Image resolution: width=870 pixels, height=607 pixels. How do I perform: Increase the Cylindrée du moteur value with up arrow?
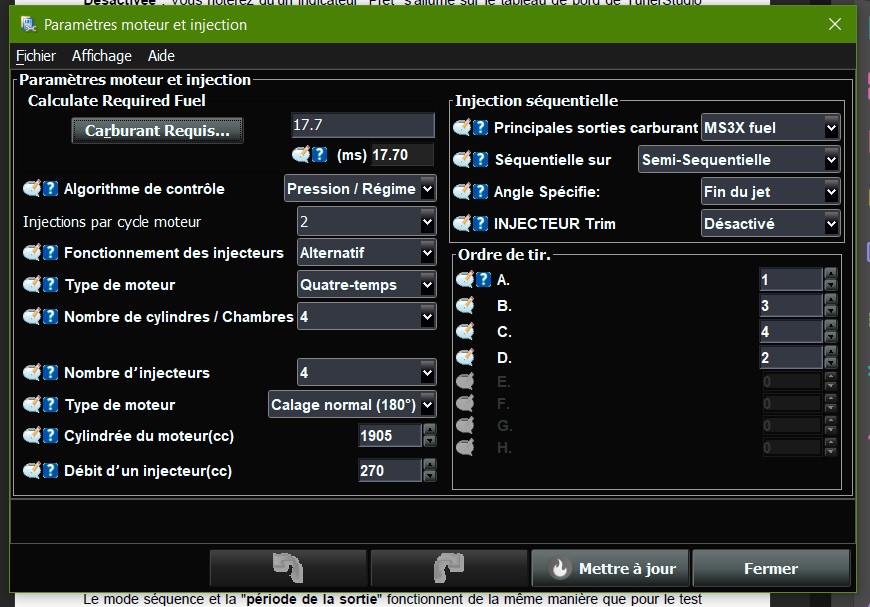(x=430, y=430)
